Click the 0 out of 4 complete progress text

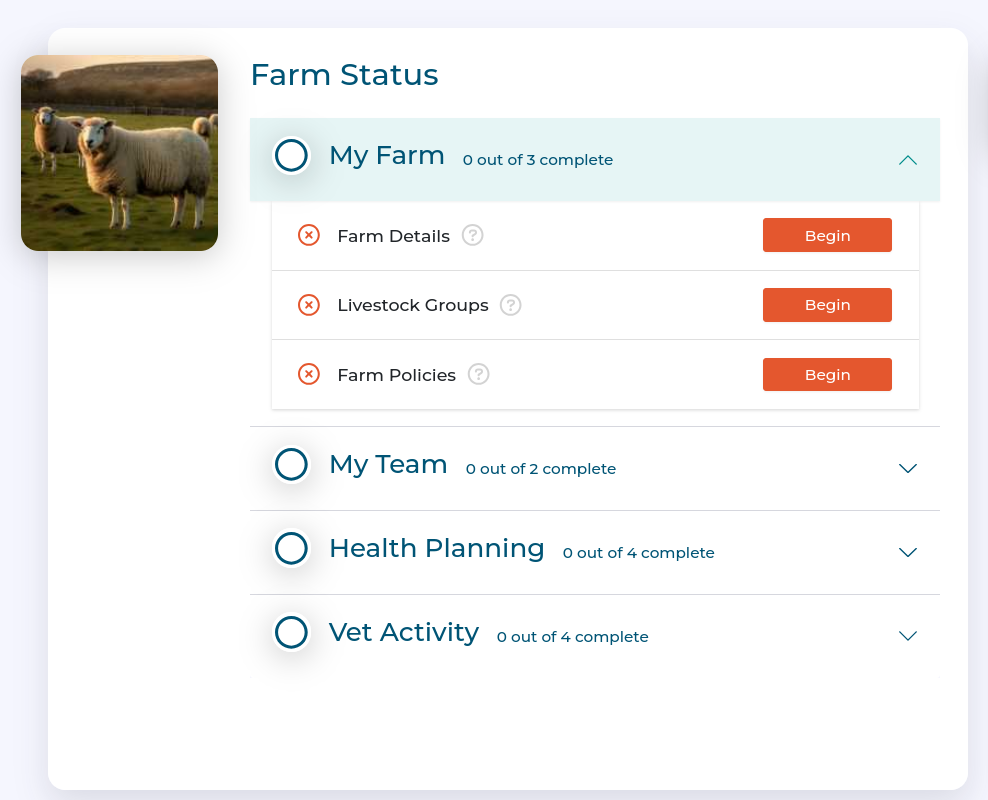point(638,552)
